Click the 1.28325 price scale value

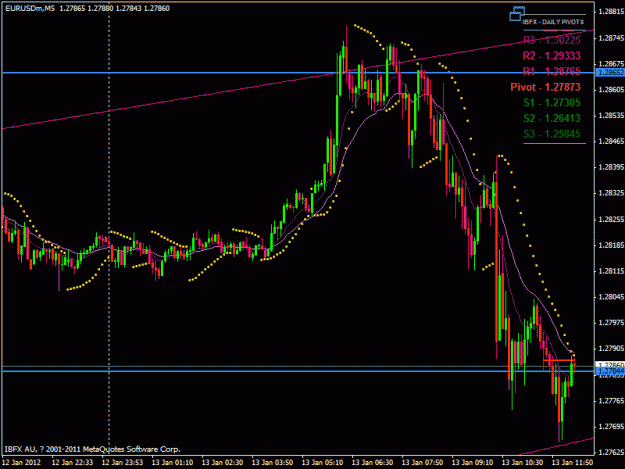pos(611,193)
